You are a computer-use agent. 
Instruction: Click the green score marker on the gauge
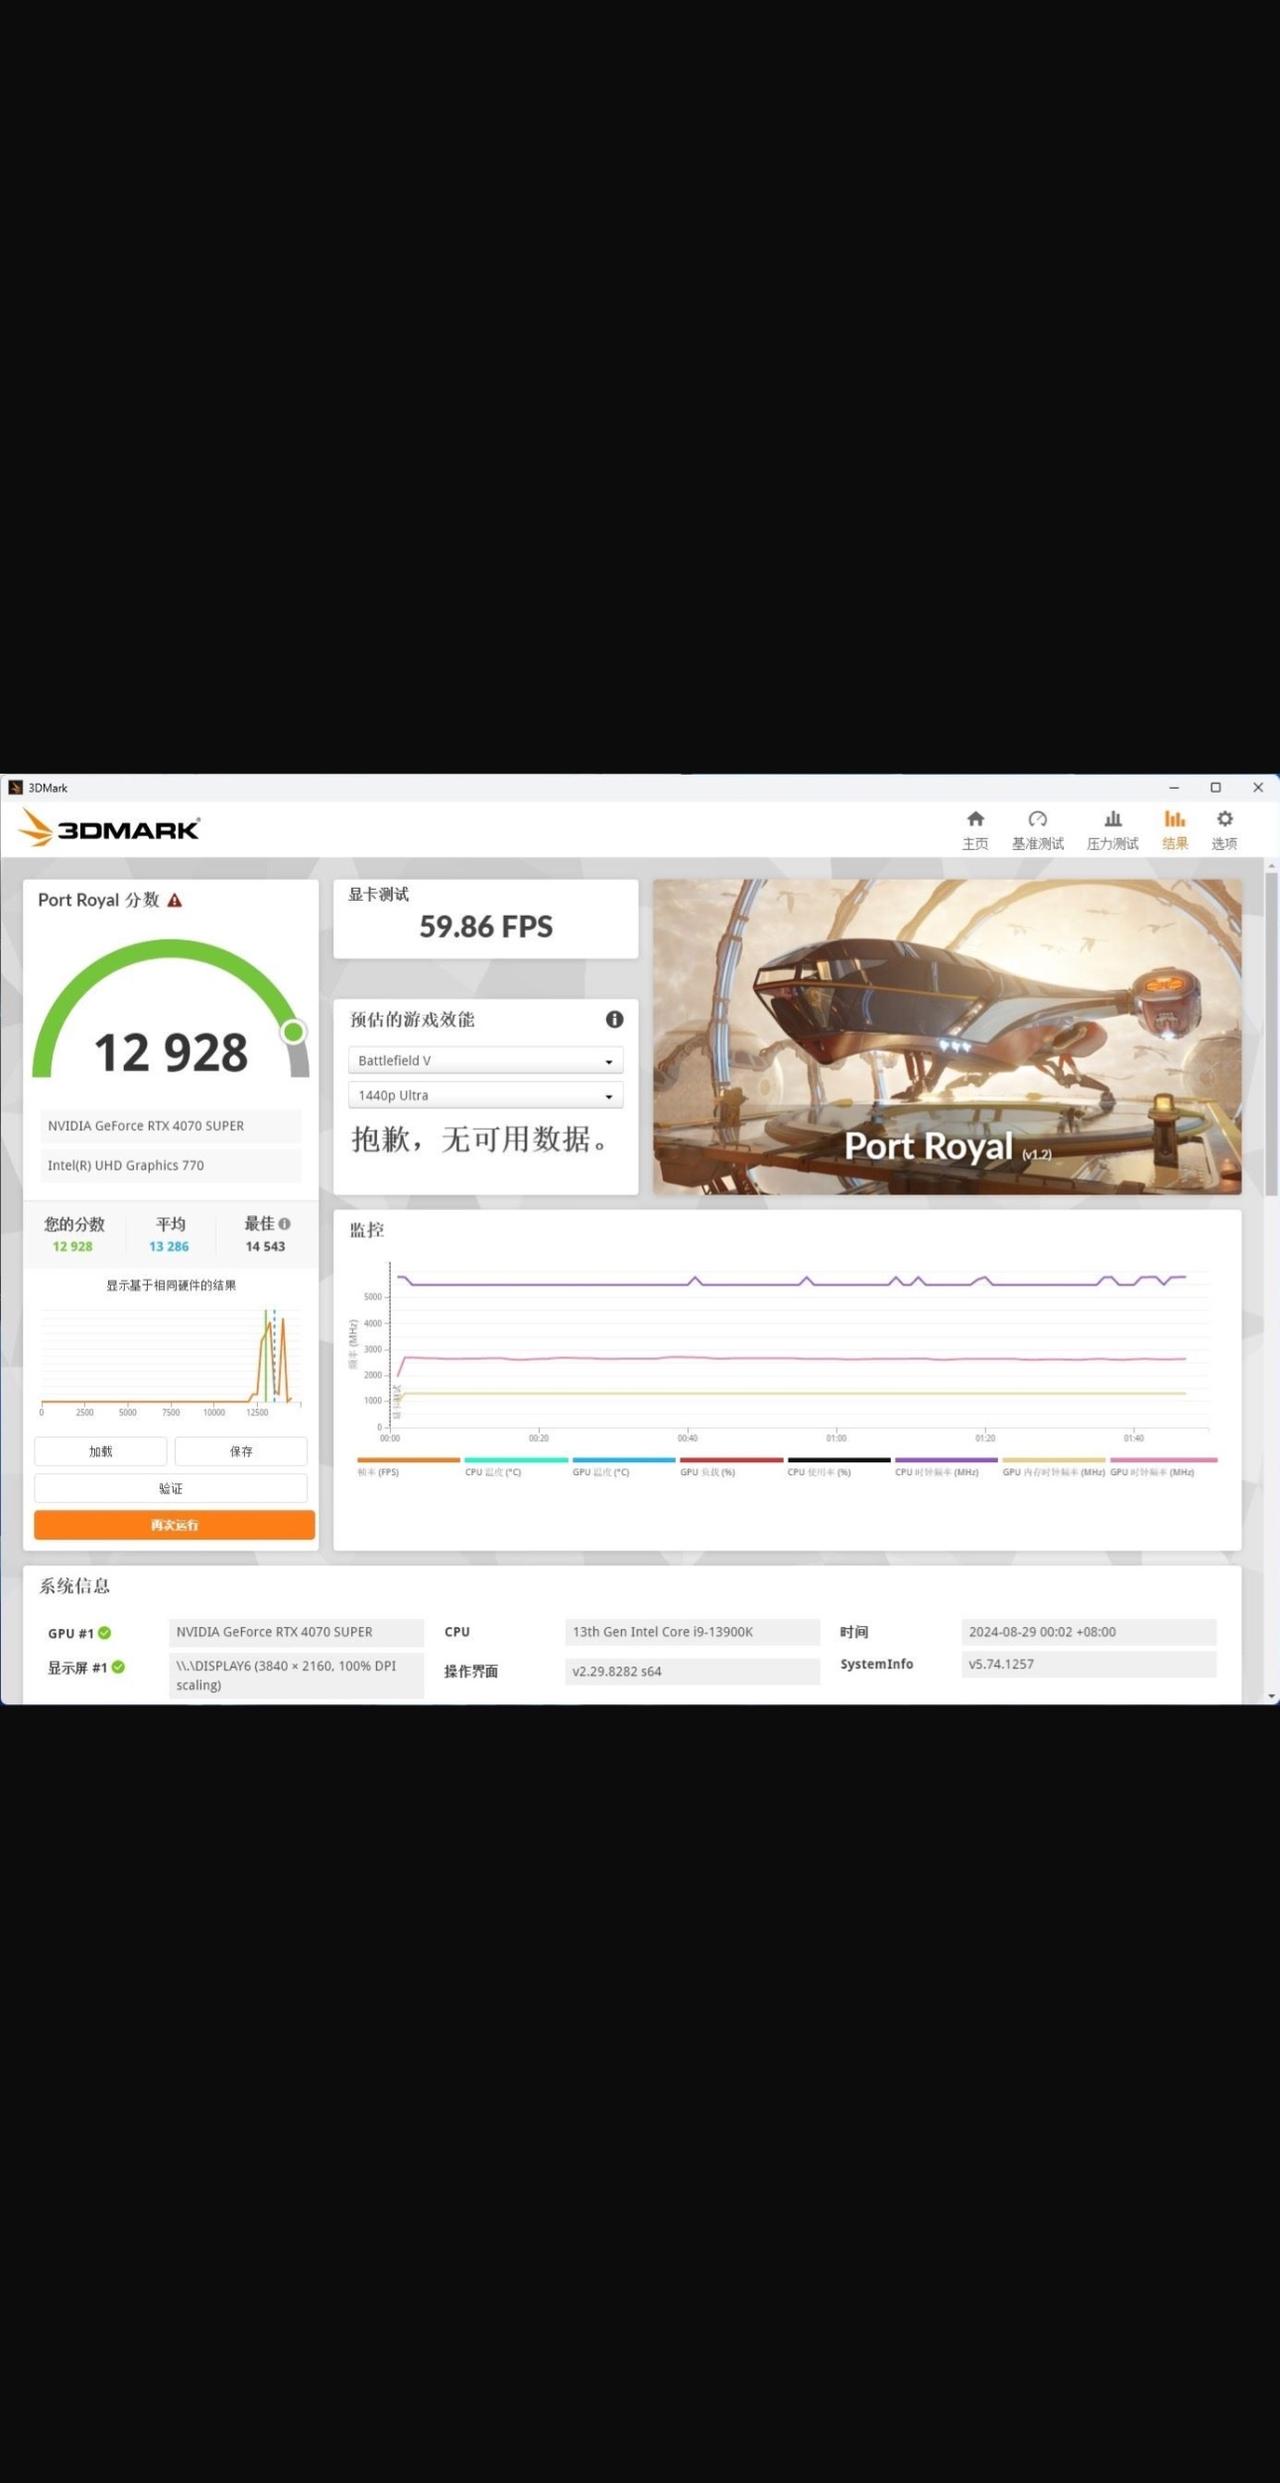coord(293,1031)
